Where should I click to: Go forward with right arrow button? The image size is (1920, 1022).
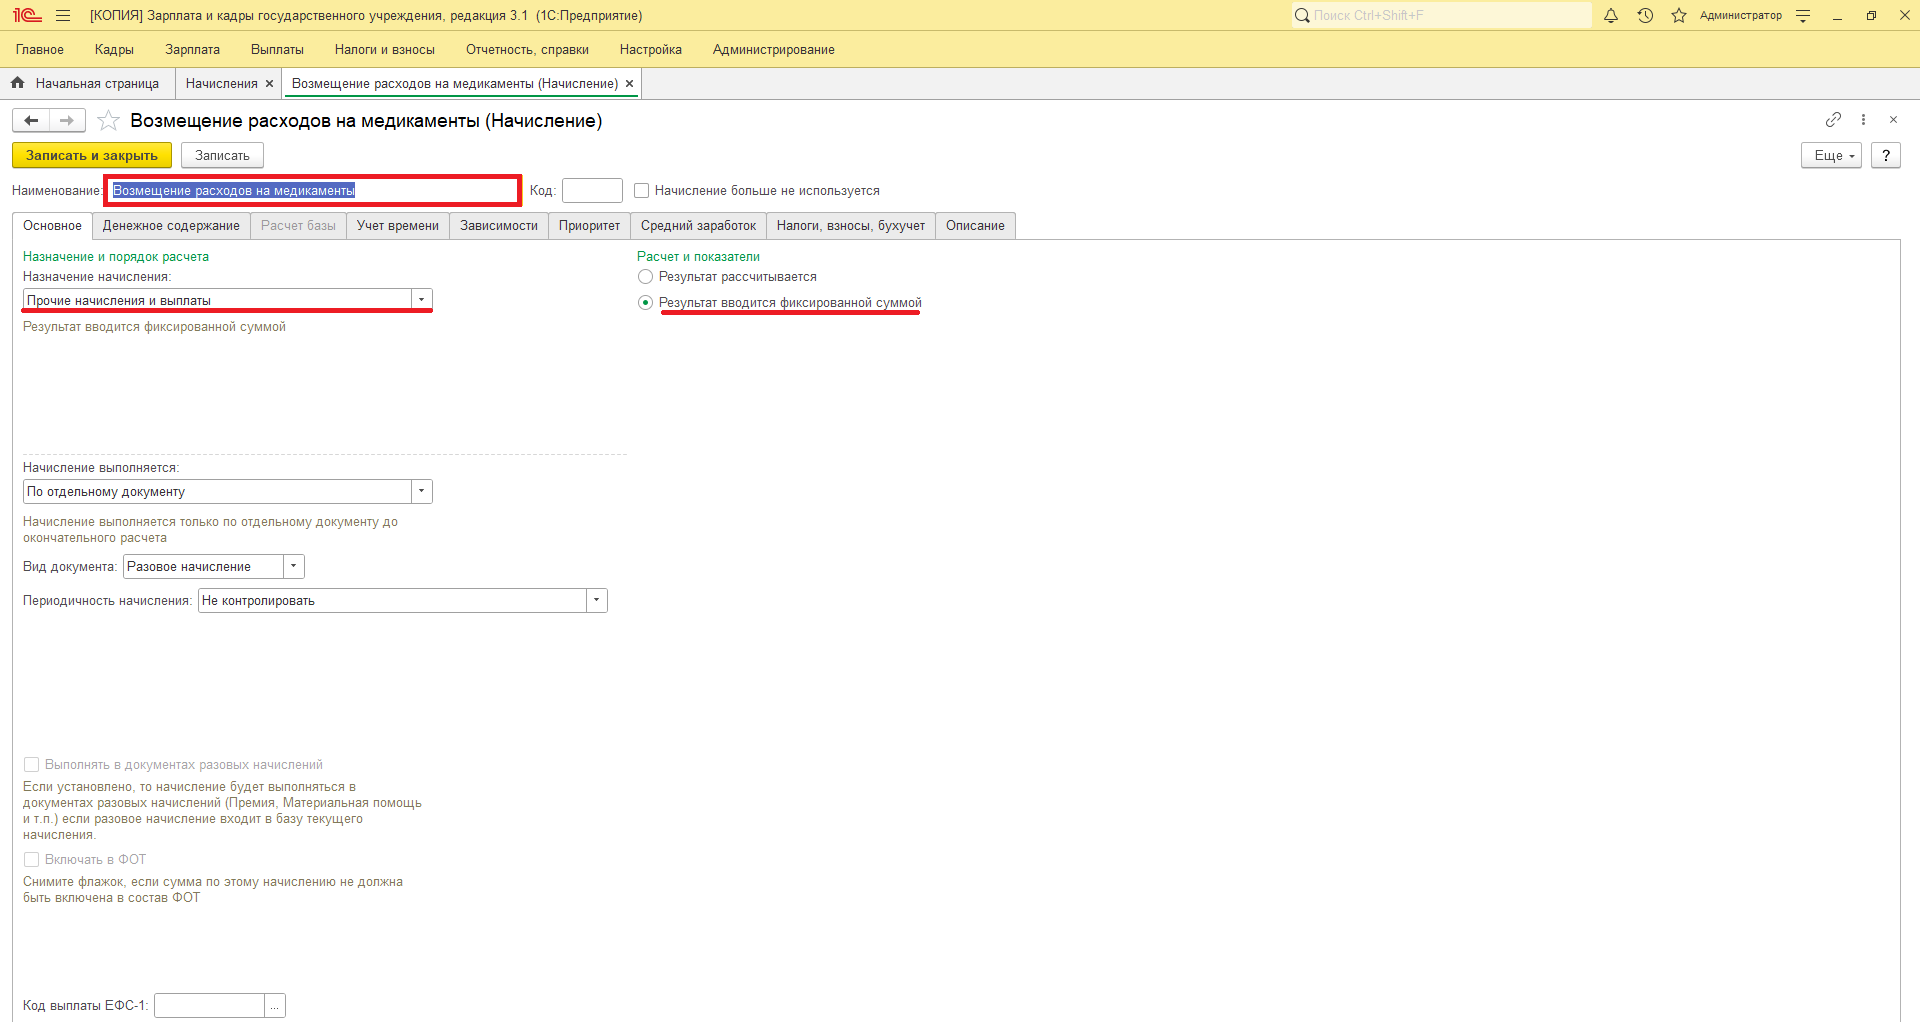(x=67, y=121)
